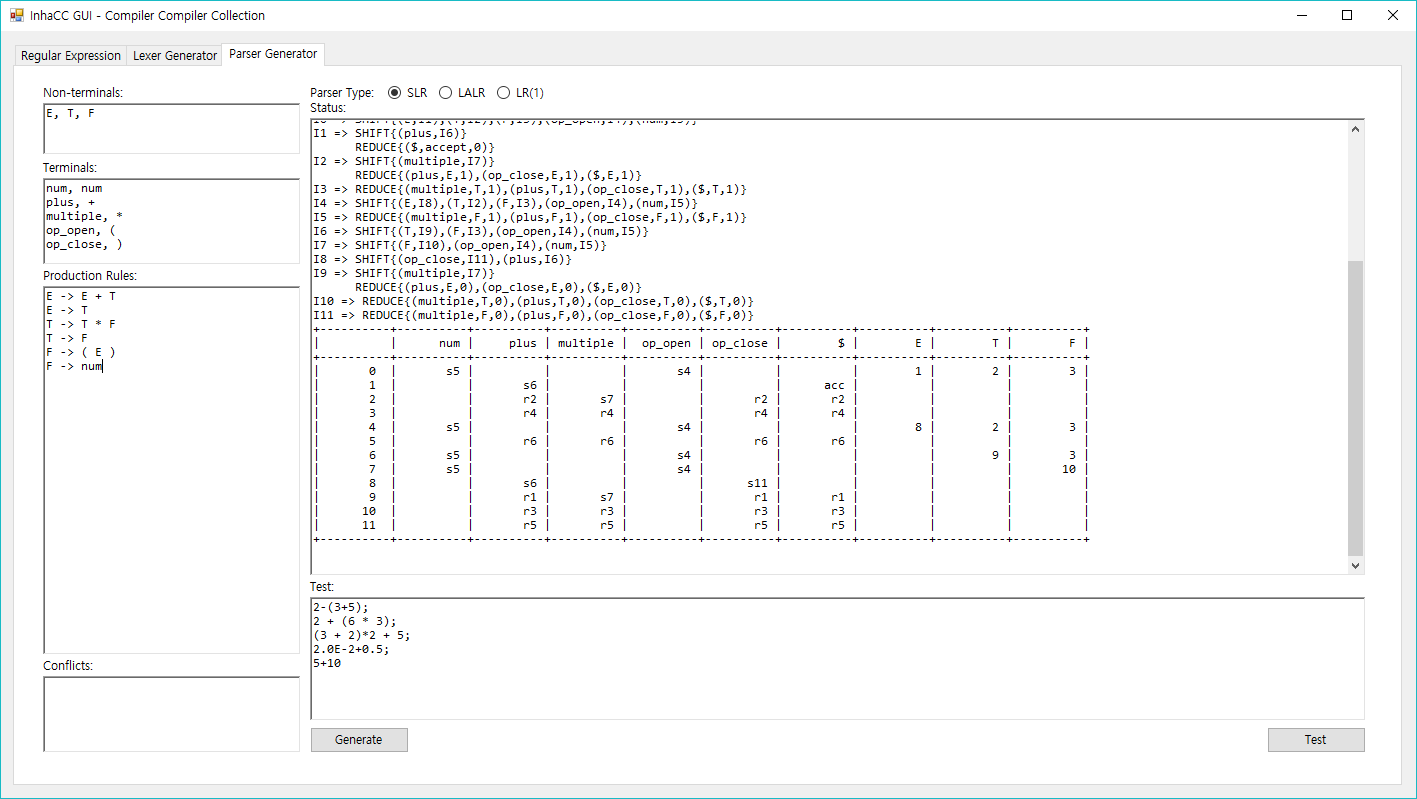Click the 'F -> ( E )' production rule
This screenshot has height=799, width=1417.
point(81,353)
